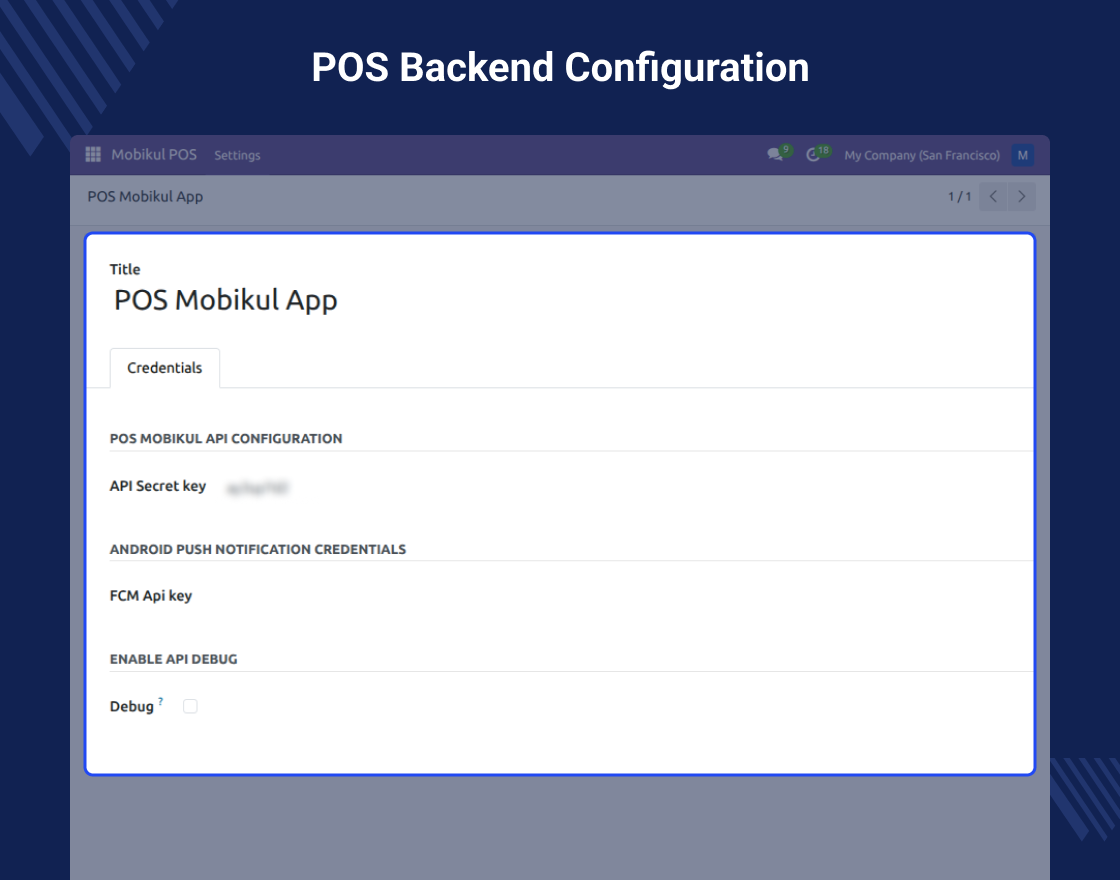Click the 1 / 1 pager counter
1120x880 pixels.
pos(959,196)
